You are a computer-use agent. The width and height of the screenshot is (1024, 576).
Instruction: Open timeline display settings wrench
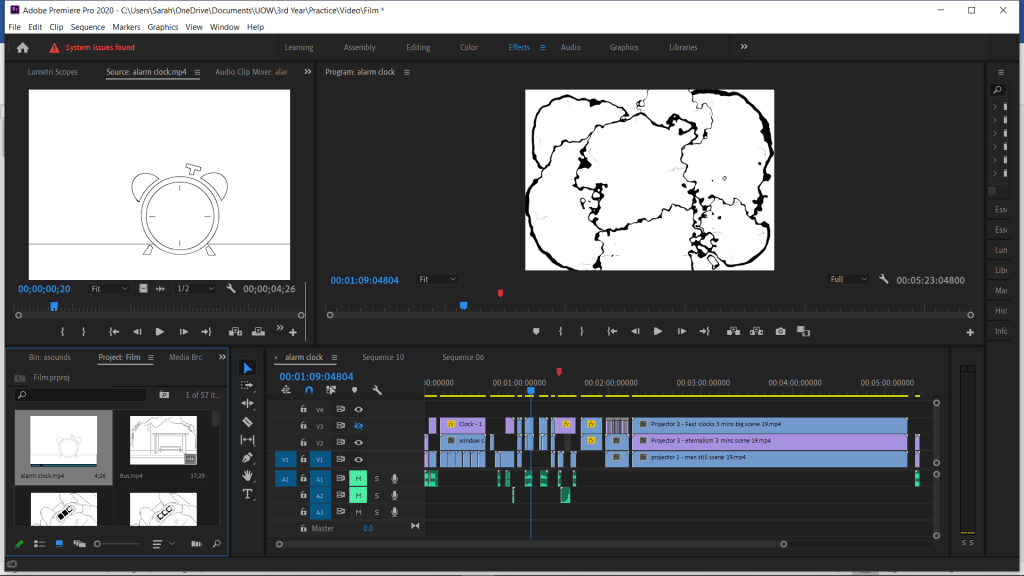[377, 390]
